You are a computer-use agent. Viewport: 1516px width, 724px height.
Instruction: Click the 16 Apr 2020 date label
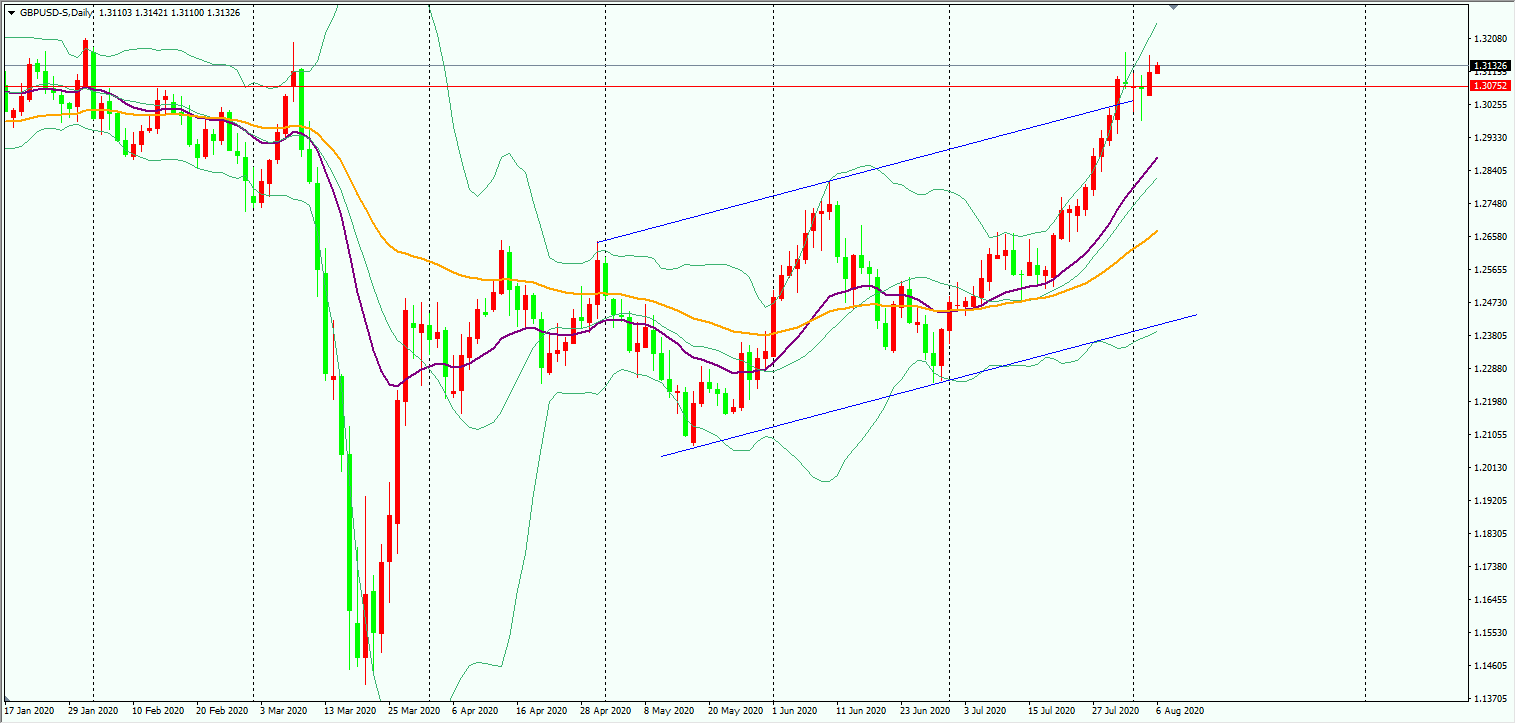[542, 711]
